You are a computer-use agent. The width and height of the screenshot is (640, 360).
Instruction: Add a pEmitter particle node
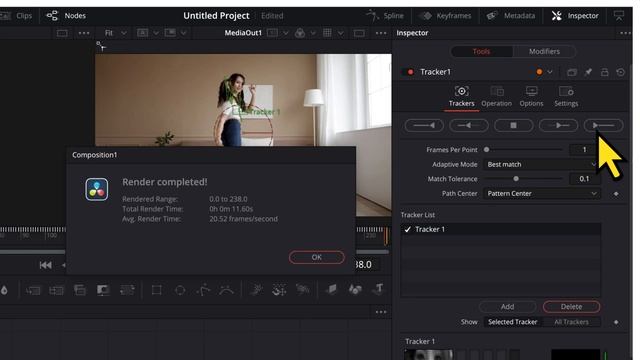coord(256,290)
